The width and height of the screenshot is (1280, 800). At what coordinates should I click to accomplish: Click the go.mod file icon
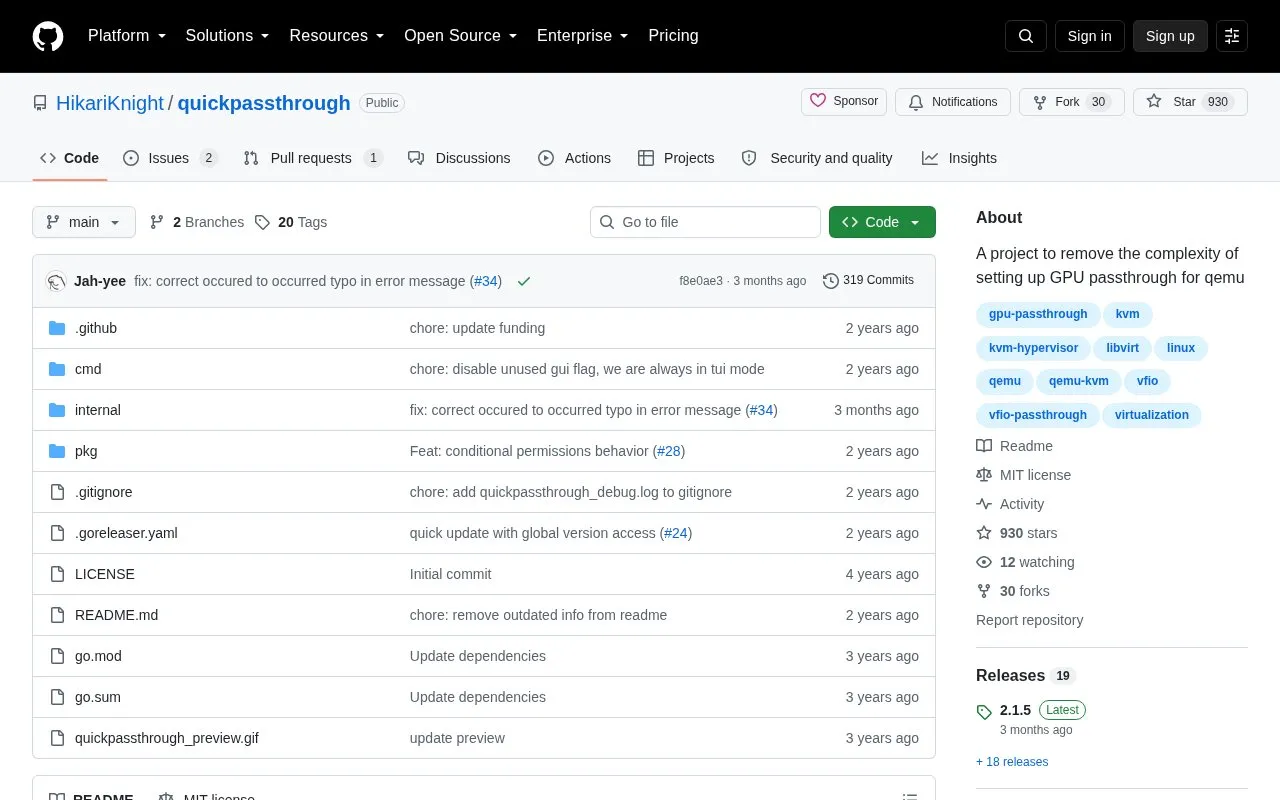tap(57, 656)
